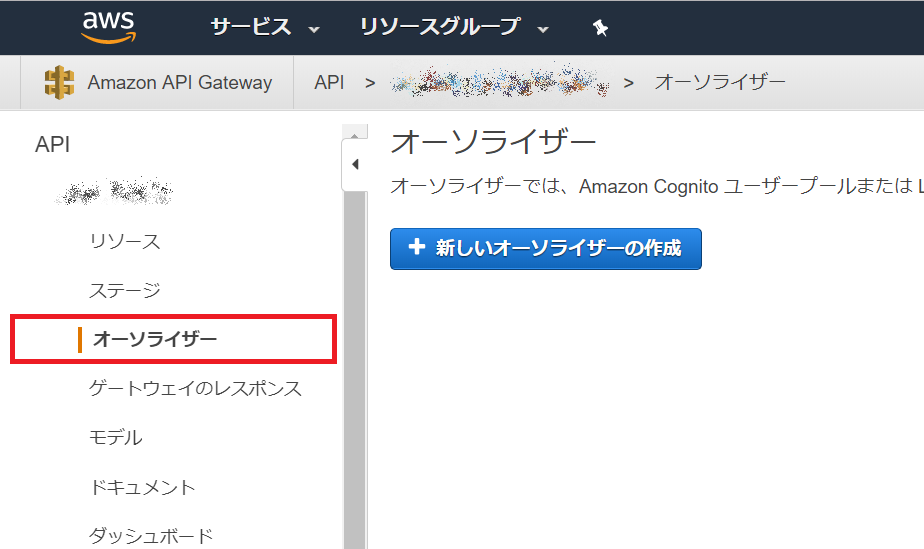Click the blurred API name breadcrumb

pos(500,82)
